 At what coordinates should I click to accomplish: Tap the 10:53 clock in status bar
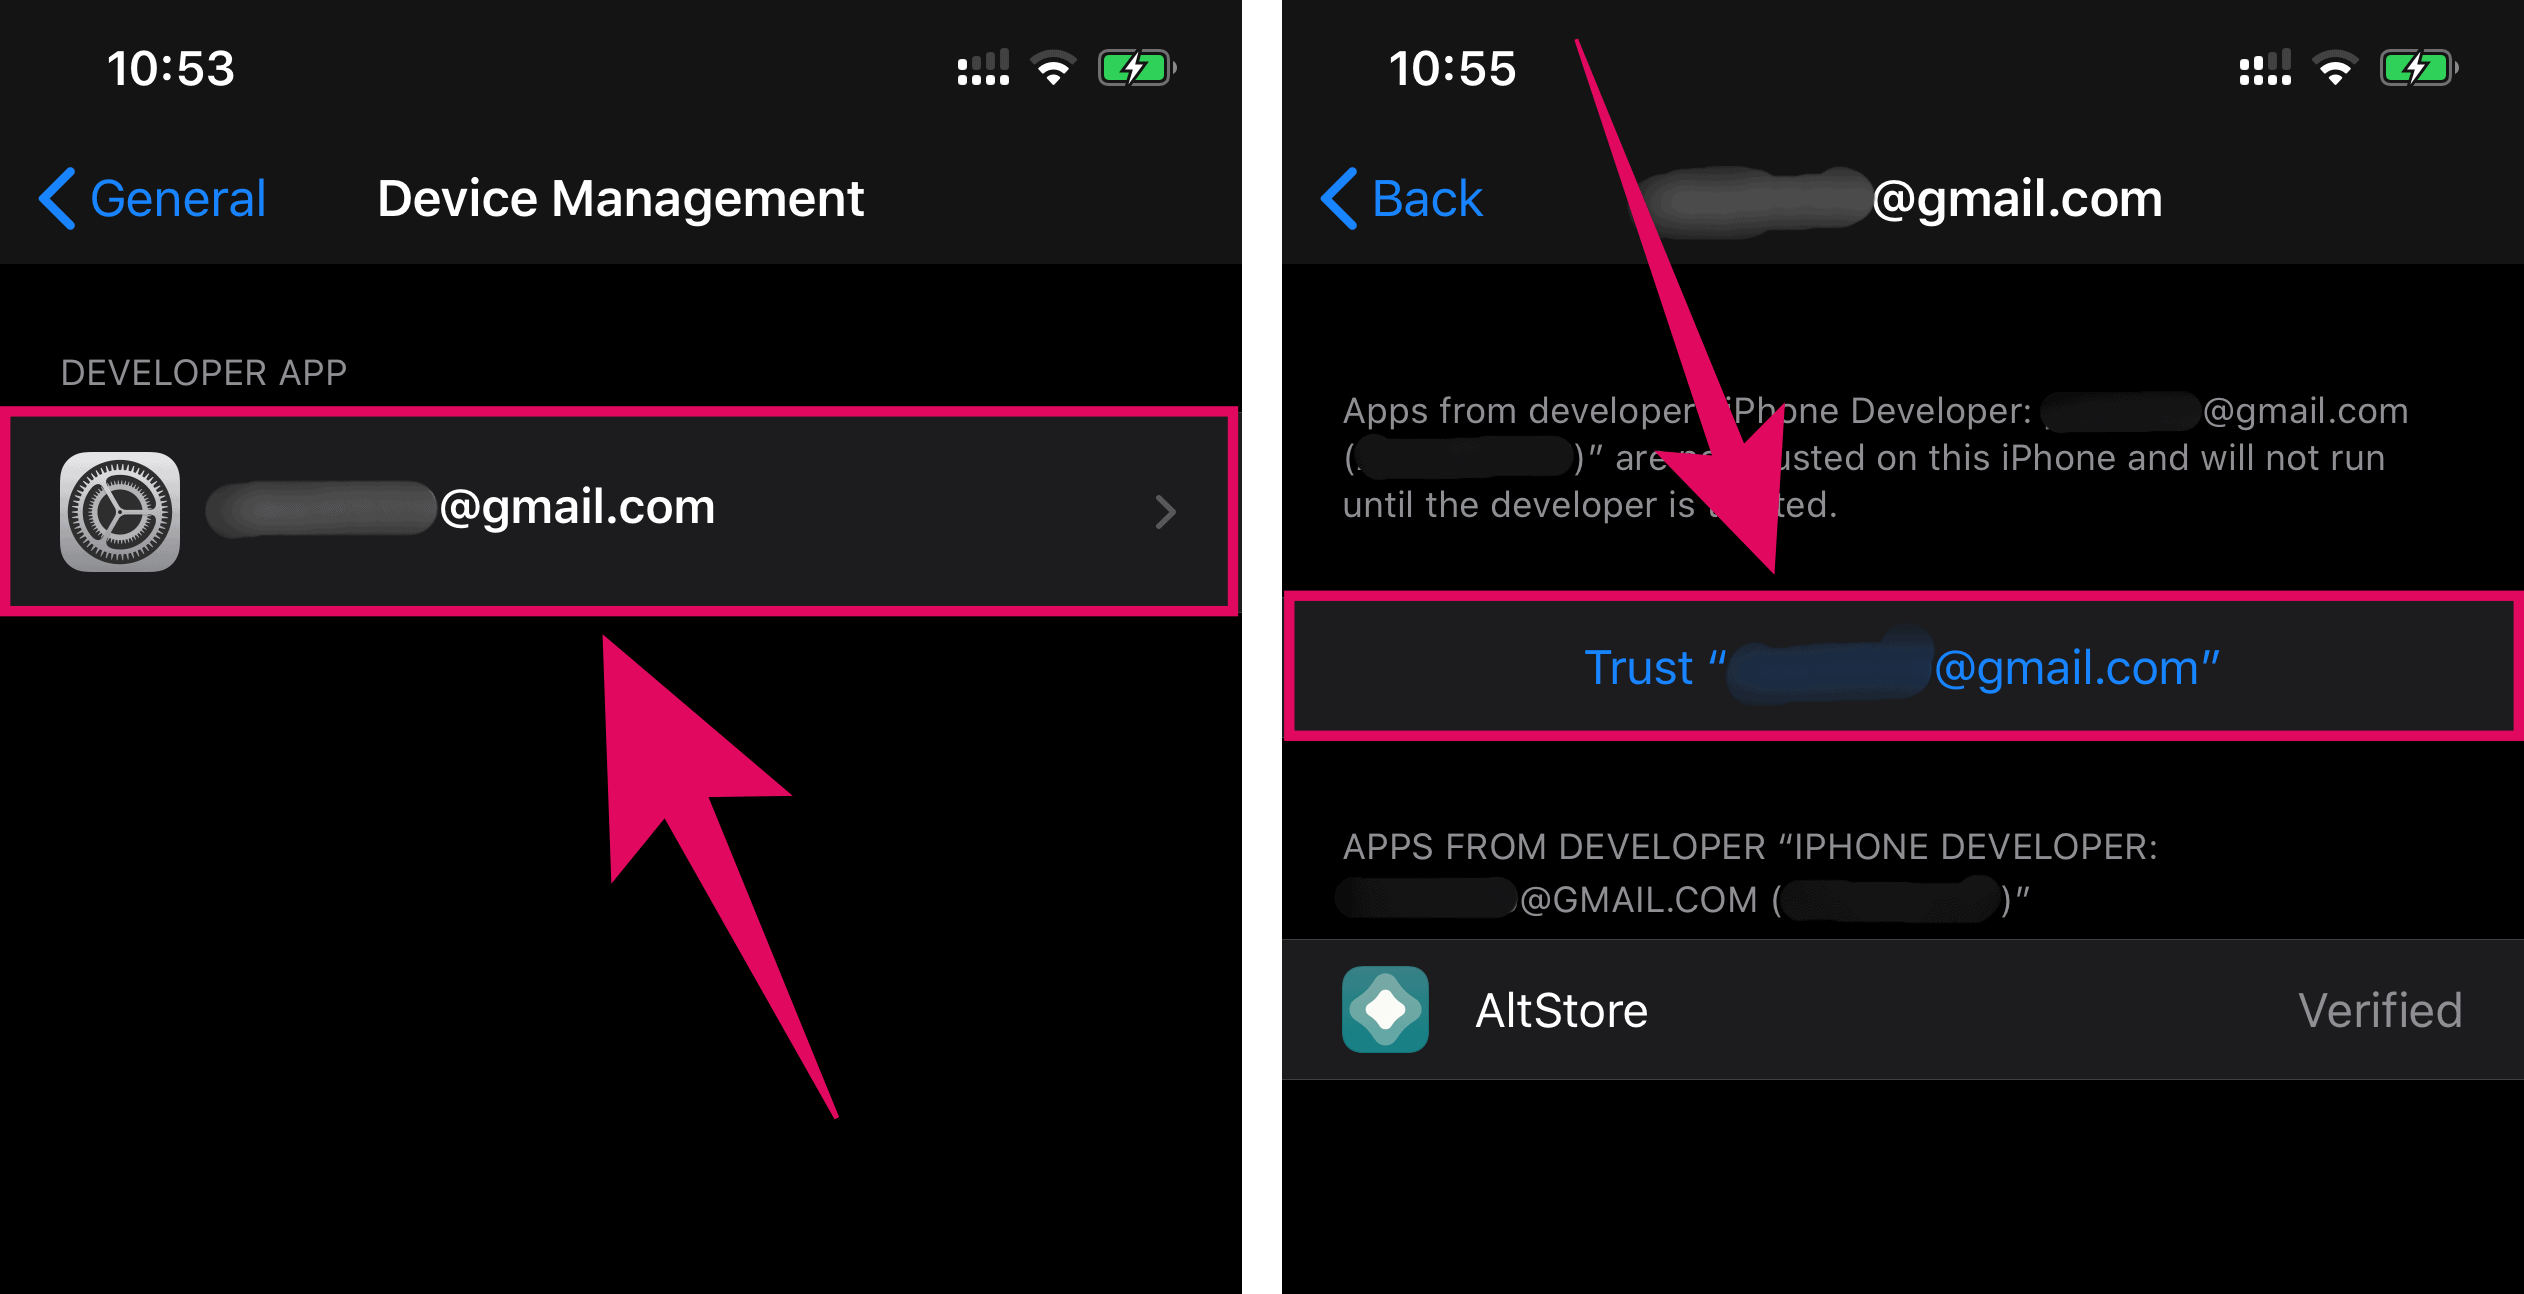click(171, 68)
